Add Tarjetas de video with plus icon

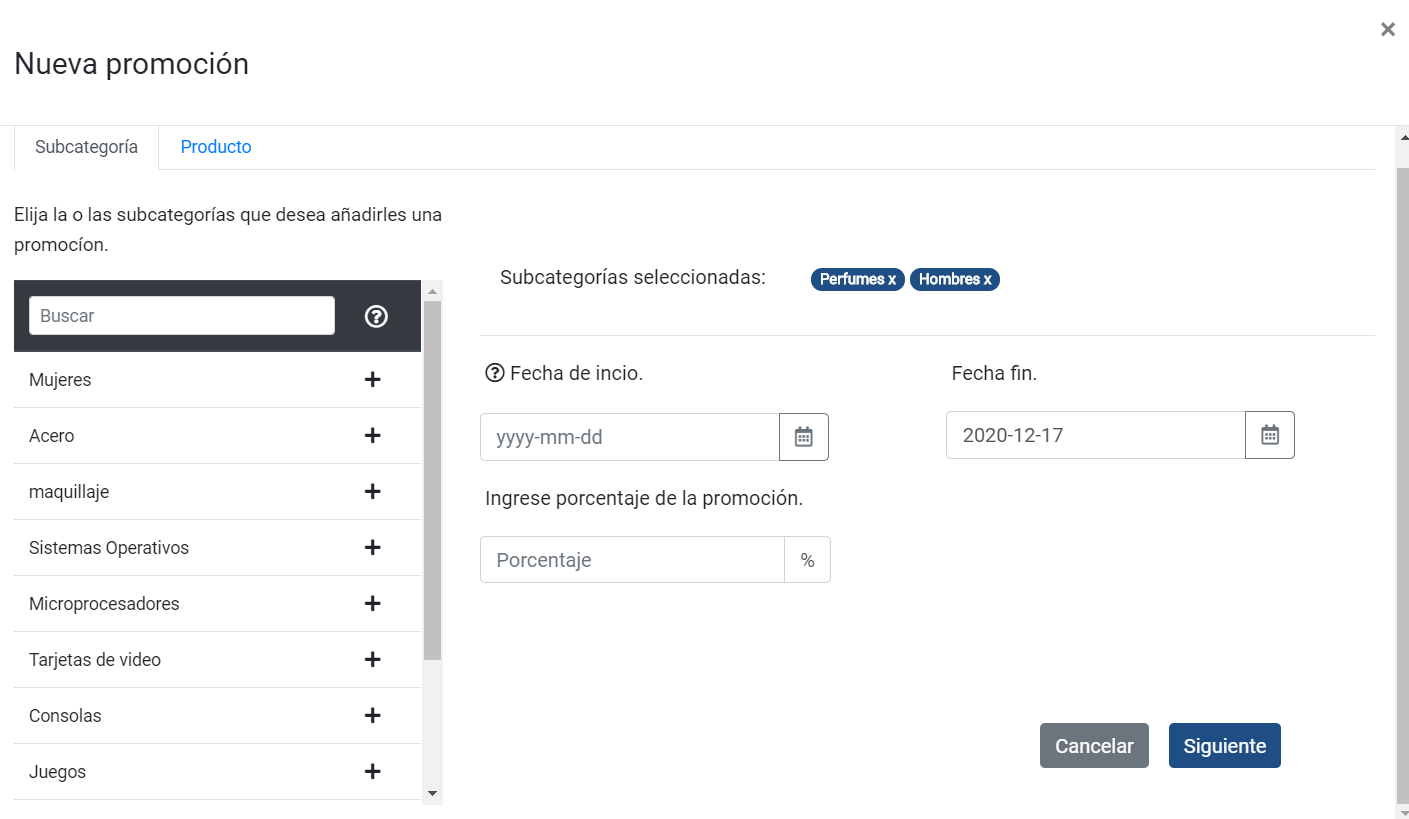tap(373, 660)
